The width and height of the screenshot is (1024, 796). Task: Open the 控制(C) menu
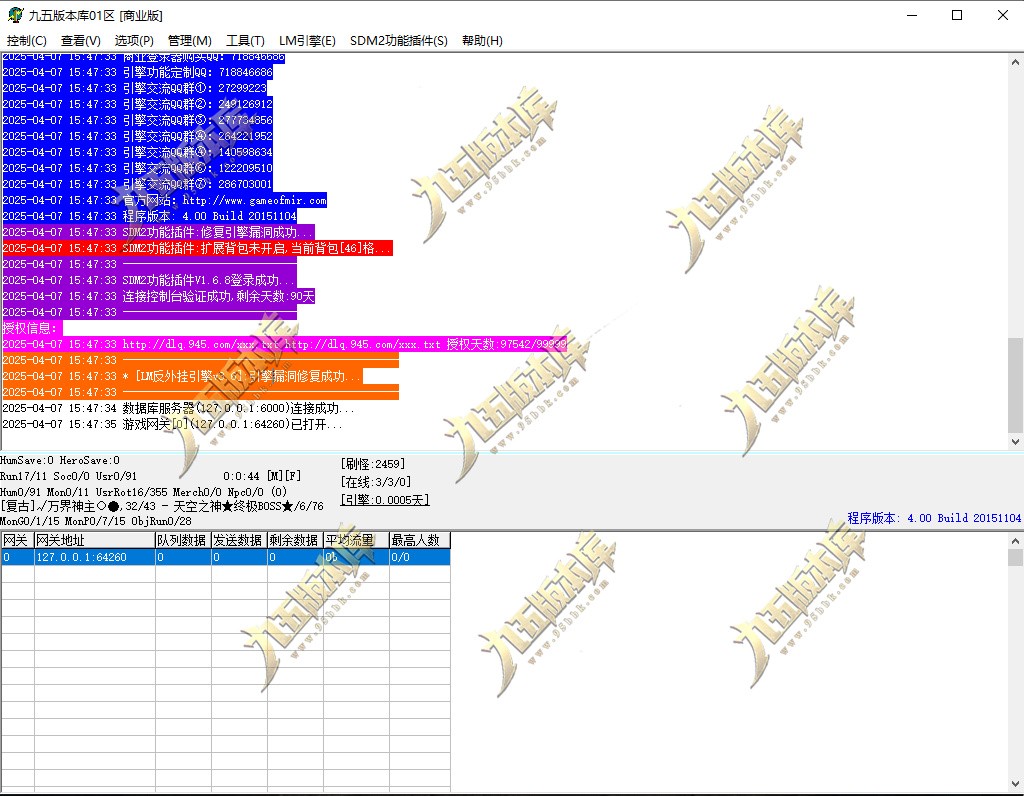(27, 40)
